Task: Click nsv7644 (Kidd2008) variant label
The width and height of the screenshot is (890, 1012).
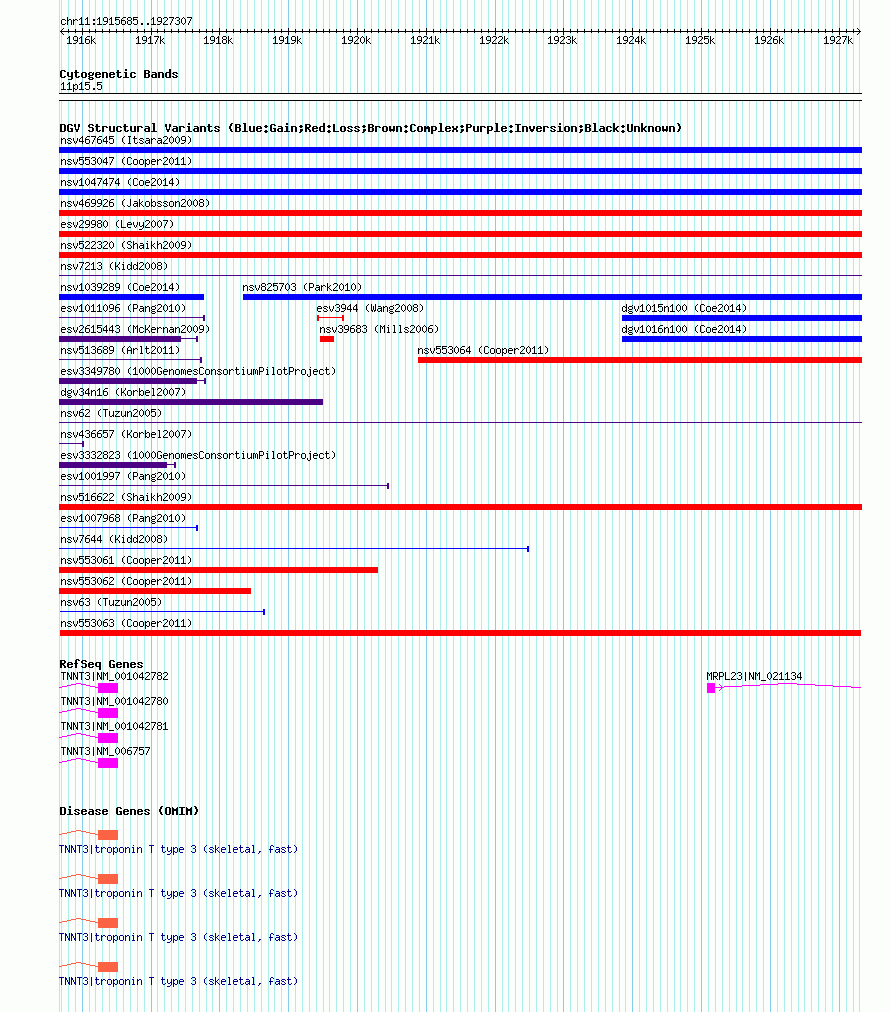Action: [x=114, y=539]
